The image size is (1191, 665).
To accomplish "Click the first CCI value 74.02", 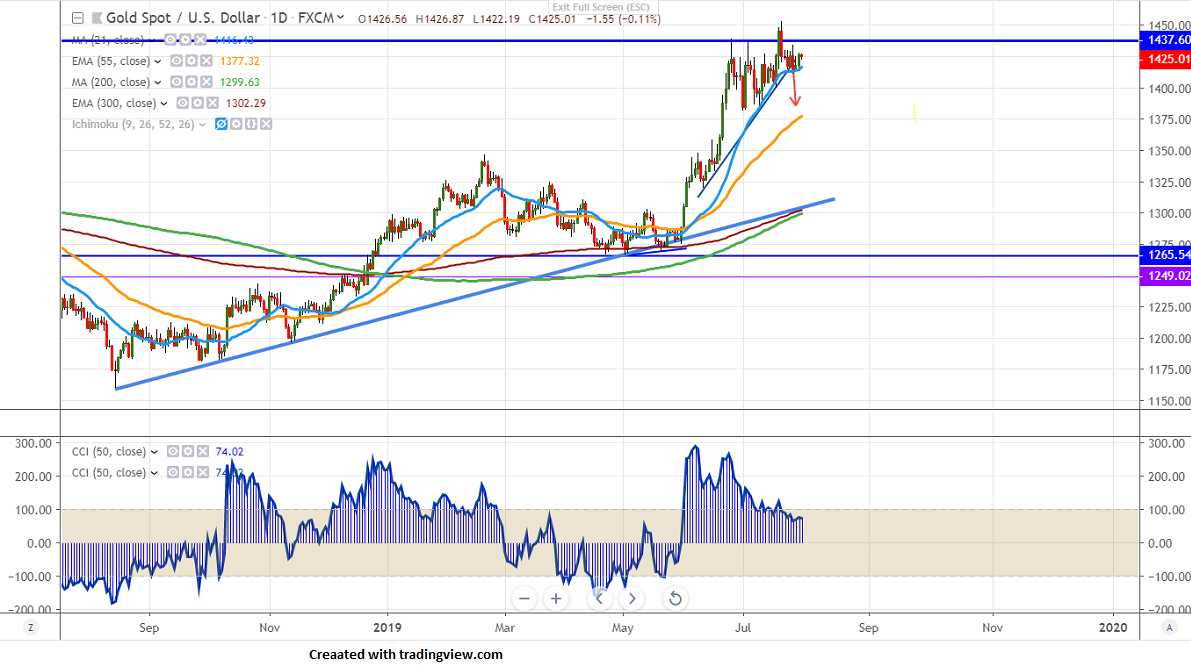I will pos(229,452).
